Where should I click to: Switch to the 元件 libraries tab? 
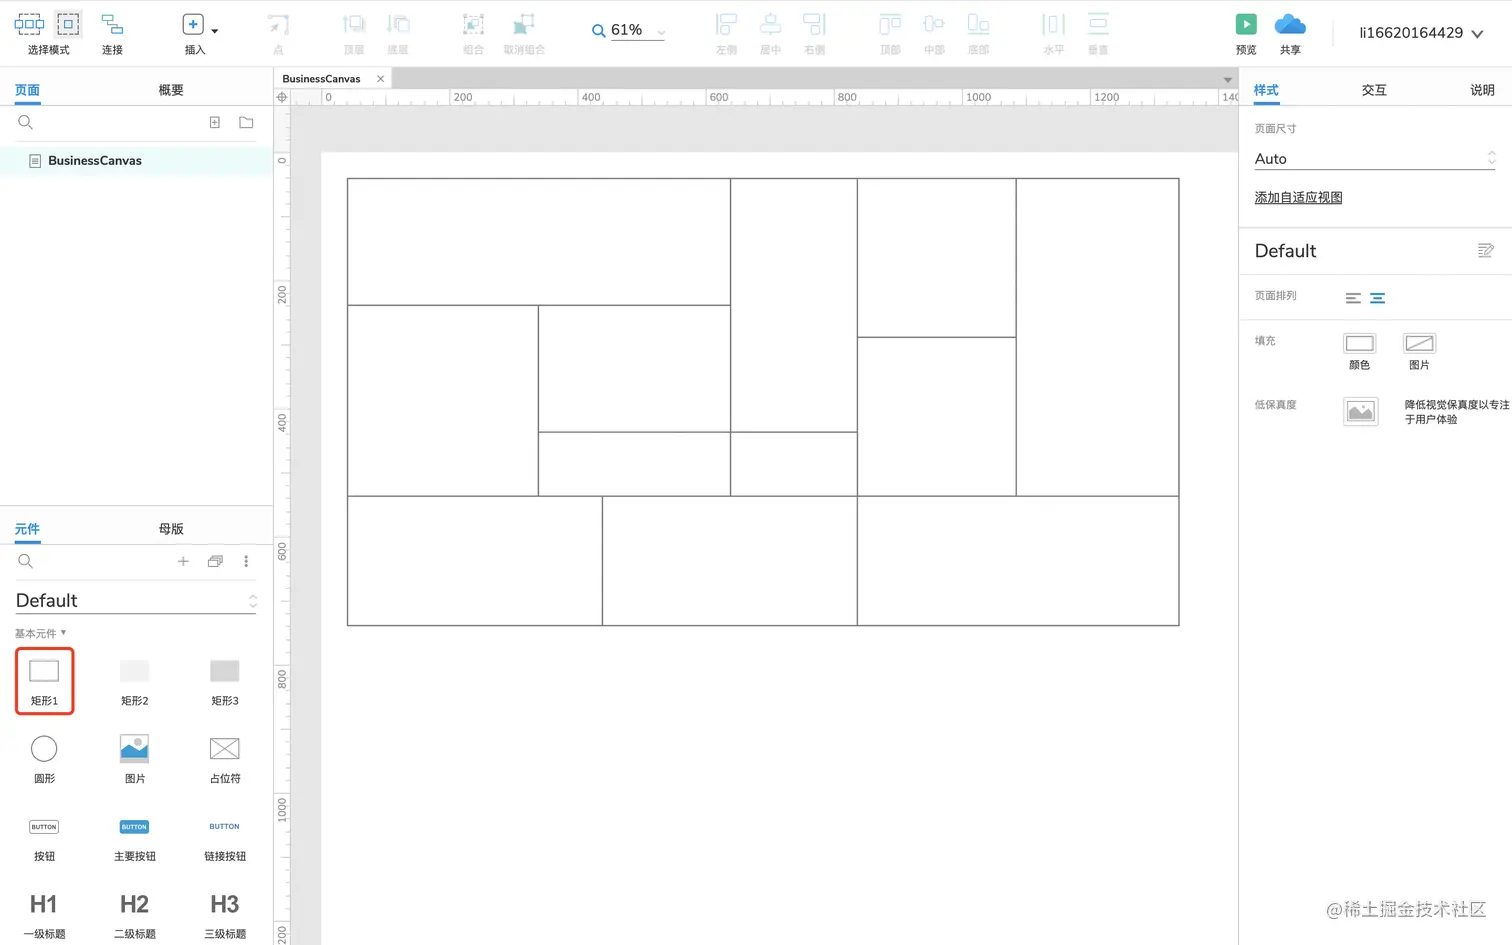point(27,529)
